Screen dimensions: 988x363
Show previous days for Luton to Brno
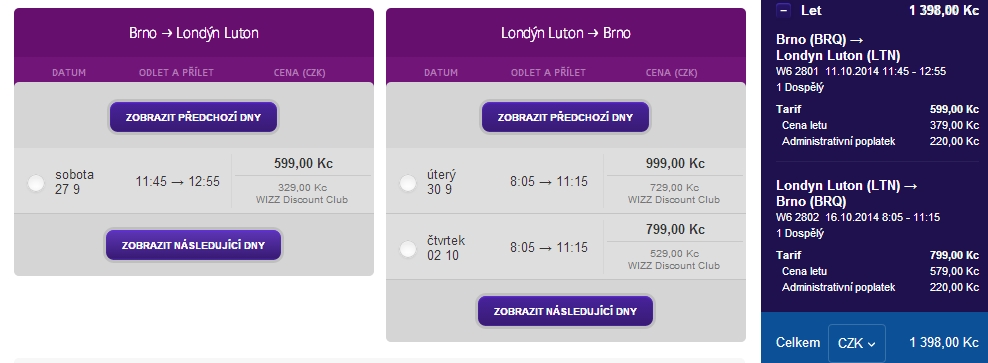(565, 117)
